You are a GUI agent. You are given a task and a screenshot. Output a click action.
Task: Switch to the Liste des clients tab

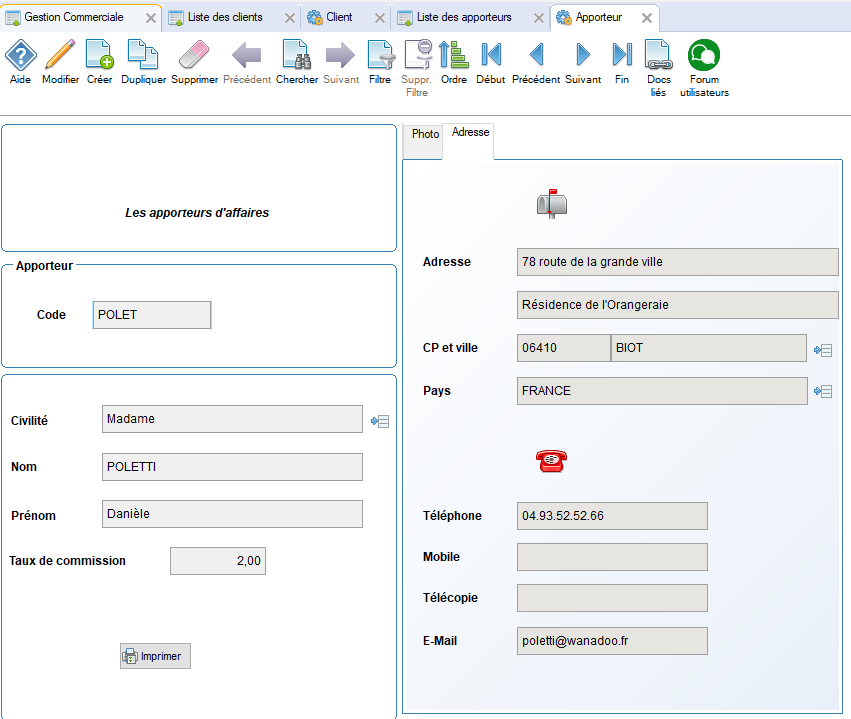point(225,17)
